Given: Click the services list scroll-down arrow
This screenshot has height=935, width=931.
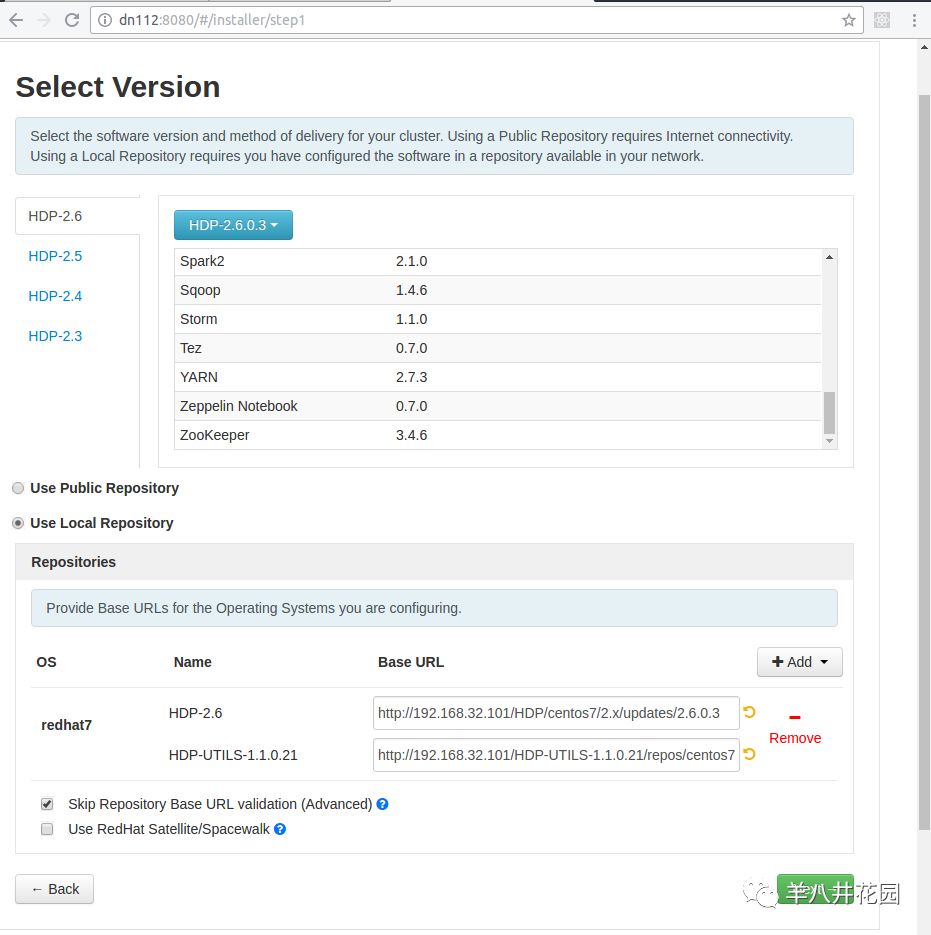Looking at the screenshot, I should [829, 441].
